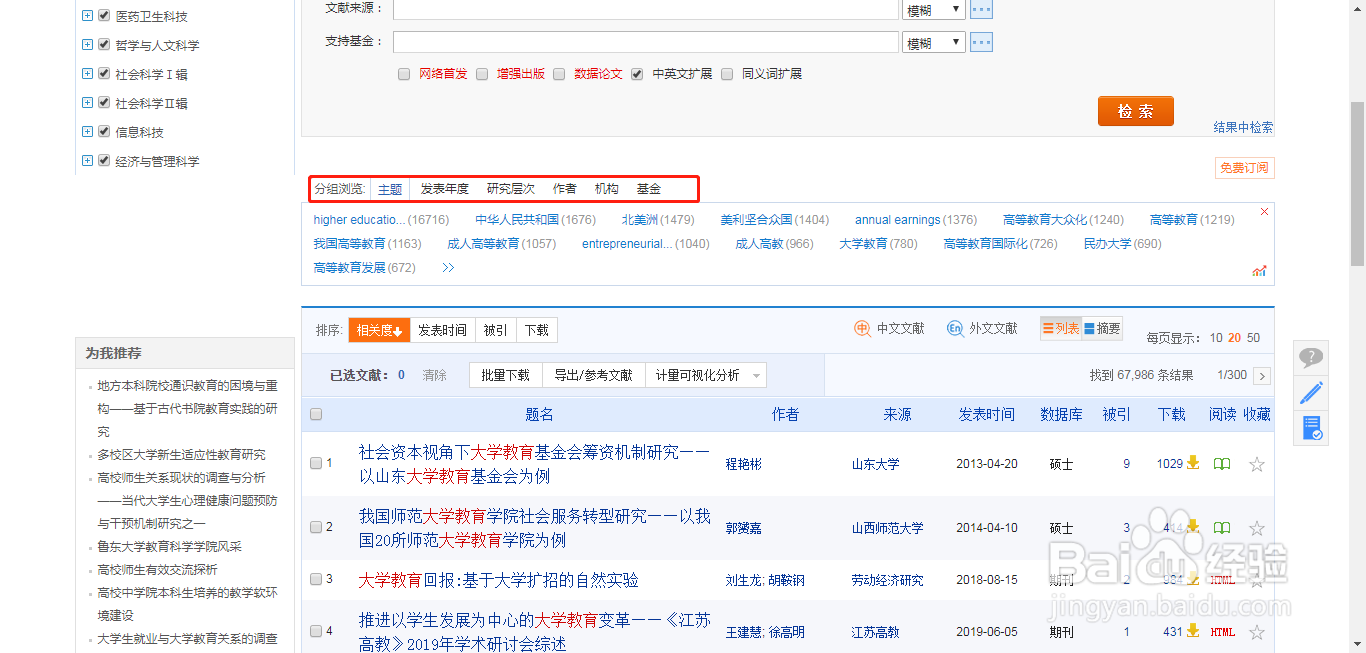
Task: Uncheck the 中英文扩展 checkbox
Action: tap(637, 74)
